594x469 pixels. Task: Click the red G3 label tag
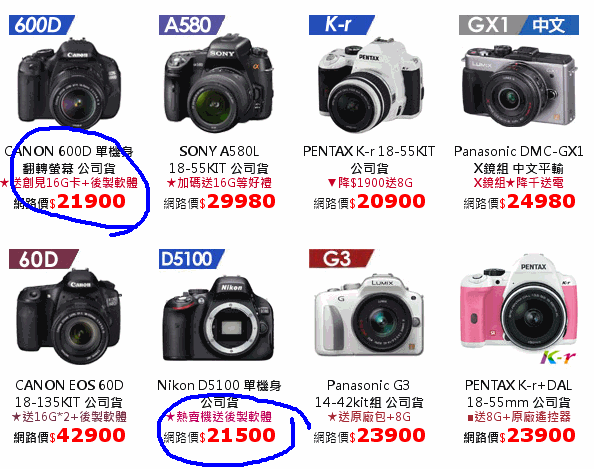(x=342, y=259)
